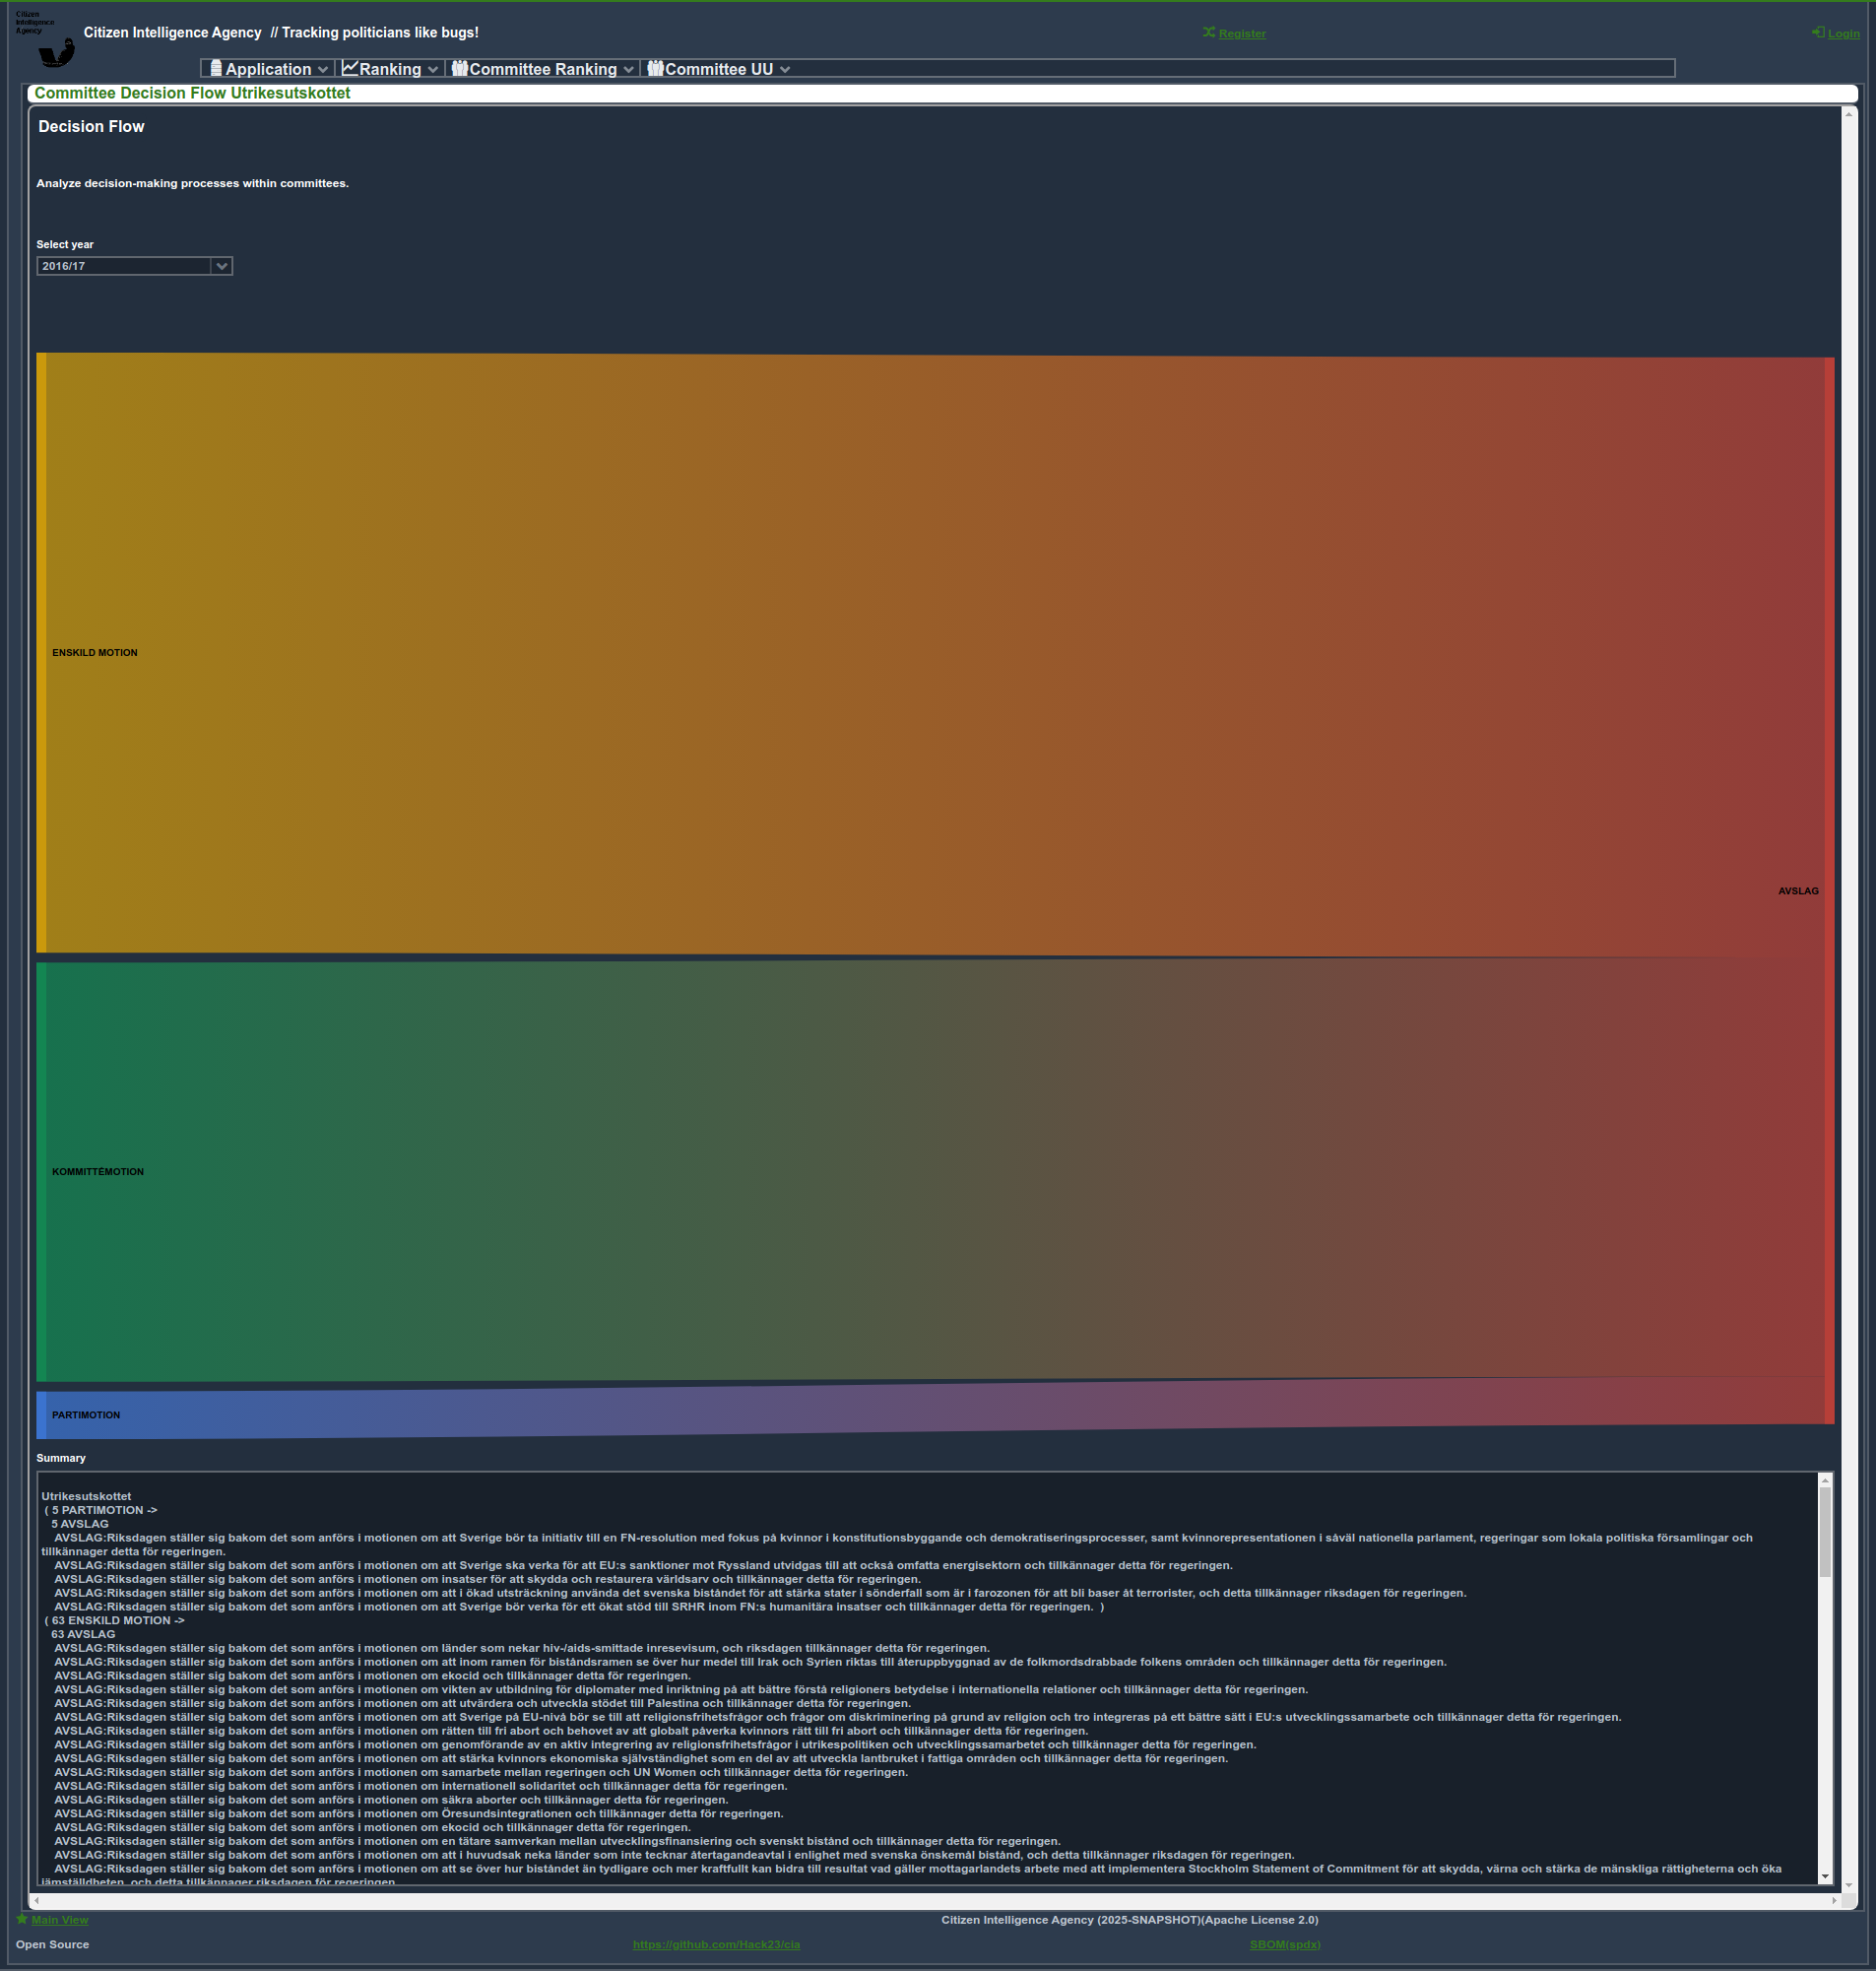Click the Ranking line chart icon
The width and height of the screenshot is (1876, 1971).
coord(350,68)
